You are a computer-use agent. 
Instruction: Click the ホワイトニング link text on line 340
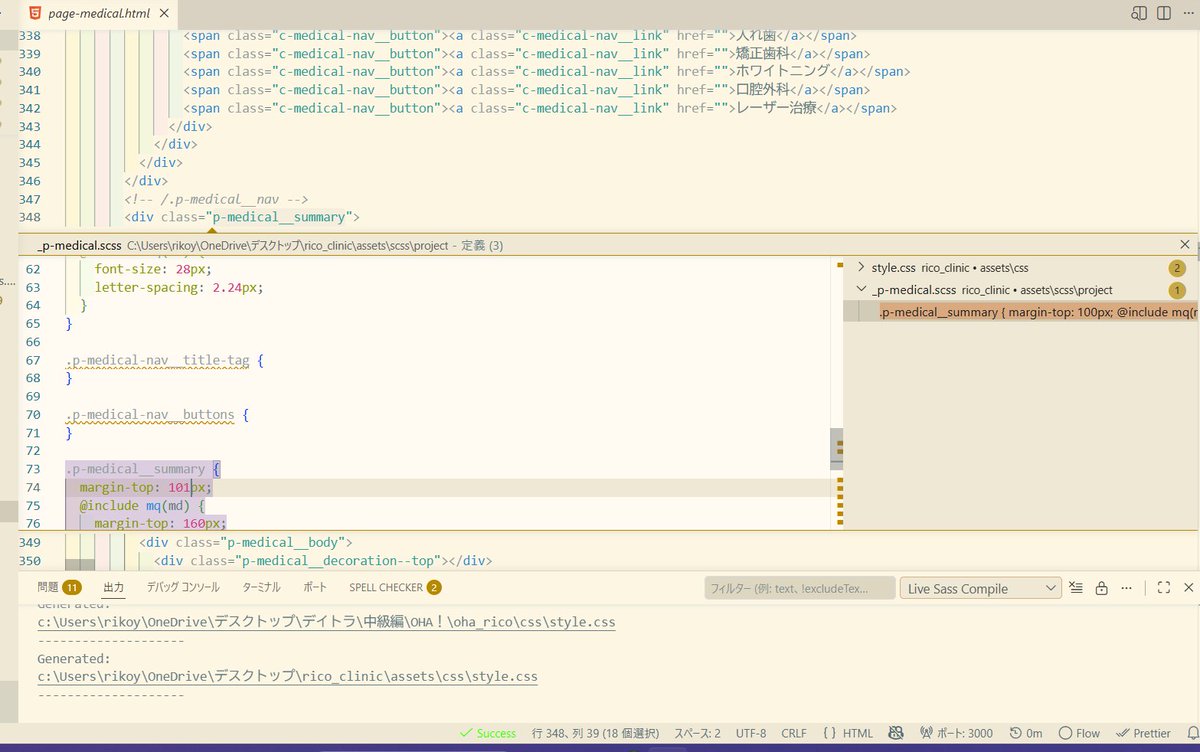pyautogui.click(x=783, y=71)
